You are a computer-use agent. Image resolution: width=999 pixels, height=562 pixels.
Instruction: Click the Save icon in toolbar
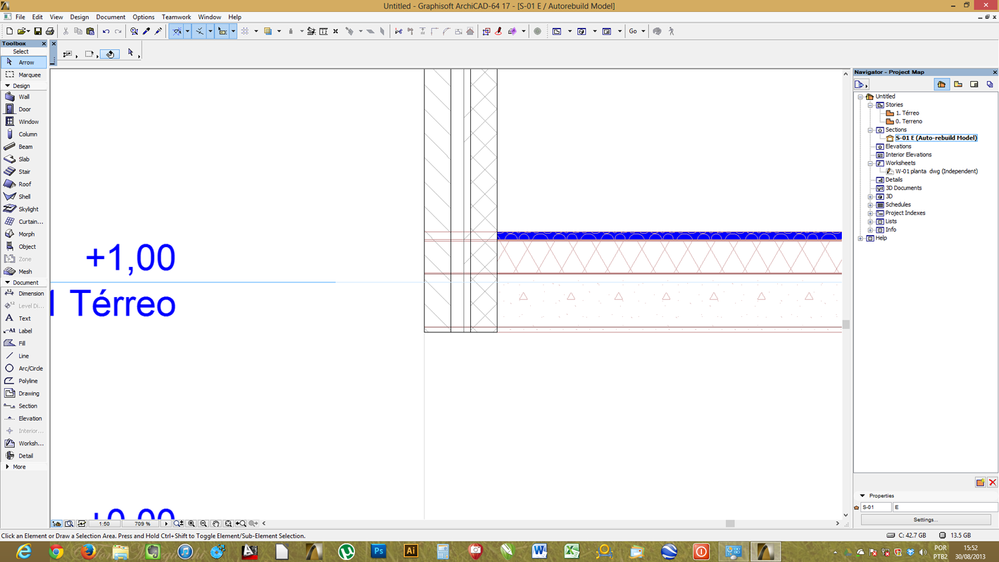tap(37, 31)
